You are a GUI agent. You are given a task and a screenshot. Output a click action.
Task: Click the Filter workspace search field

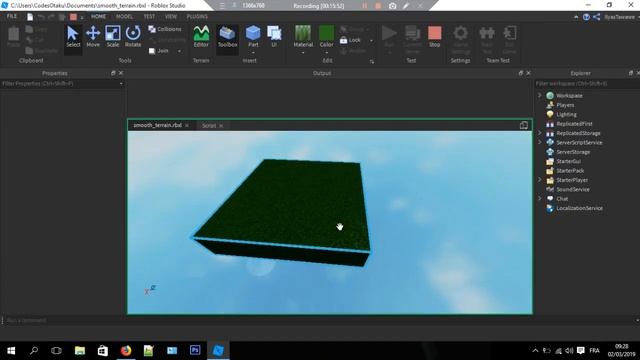[587, 83]
